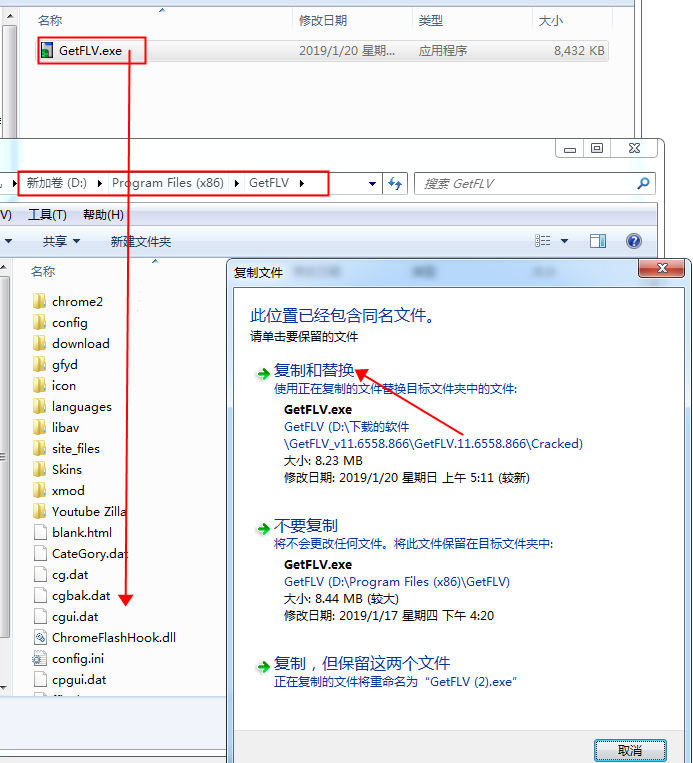The width and height of the screenshot is (693, 763).
Task: Click scroll up arrow in upper window
Action: pyautogui.click(x=10, y=17)
